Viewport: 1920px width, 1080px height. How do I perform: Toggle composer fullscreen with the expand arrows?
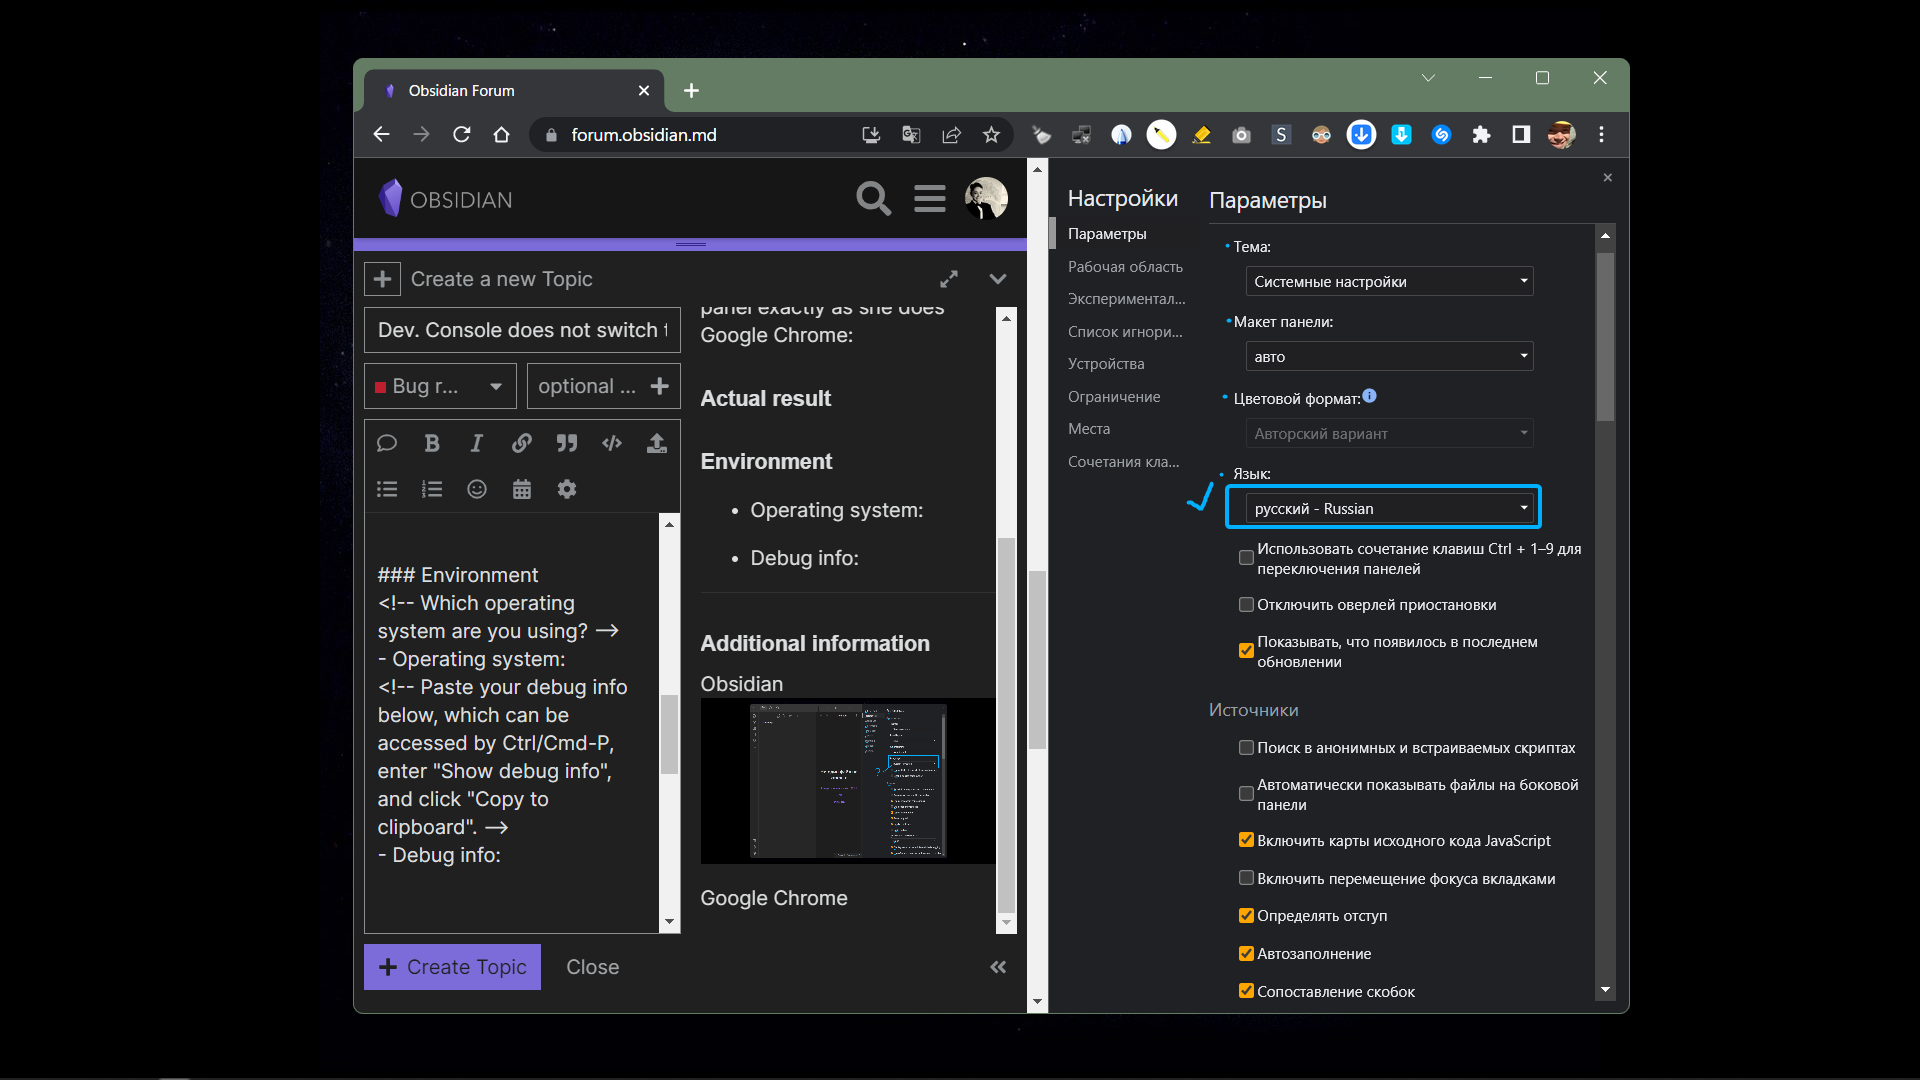(x=949, y=279)
